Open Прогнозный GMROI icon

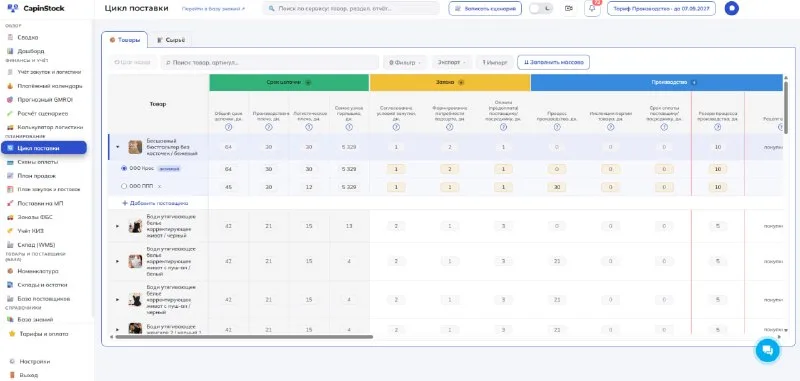[x=10, y=100]
